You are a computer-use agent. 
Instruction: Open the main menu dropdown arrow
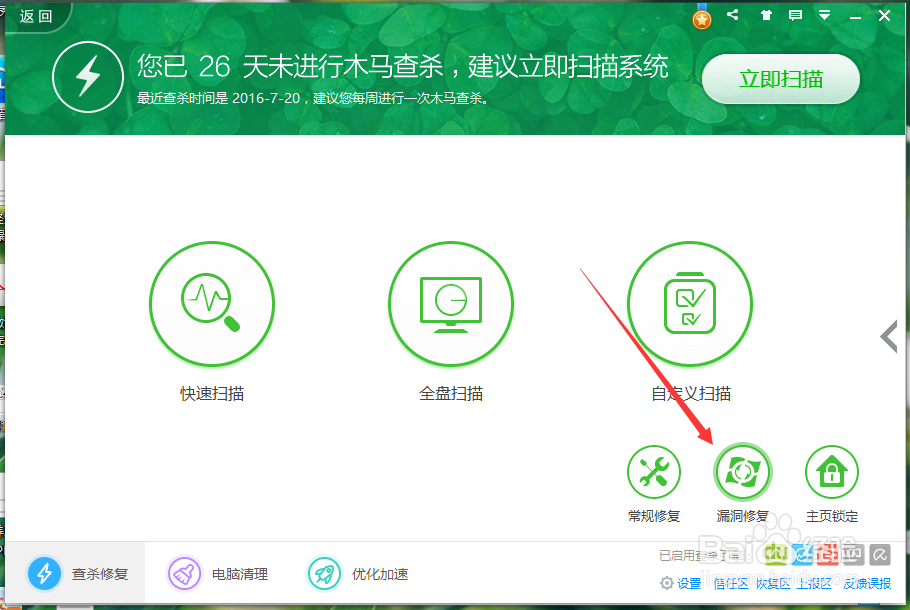824,15
